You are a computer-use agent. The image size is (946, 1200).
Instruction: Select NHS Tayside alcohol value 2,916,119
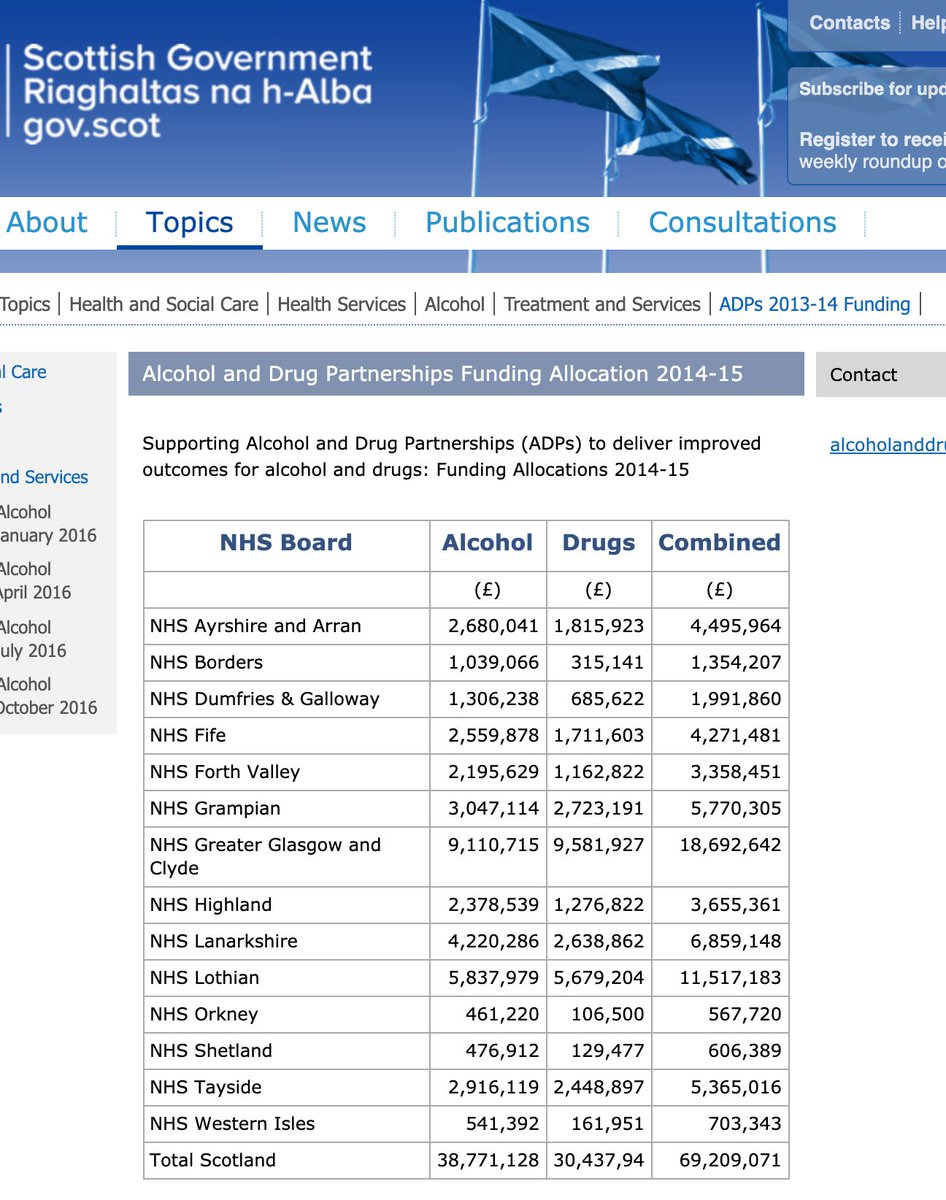point(494,1087)
